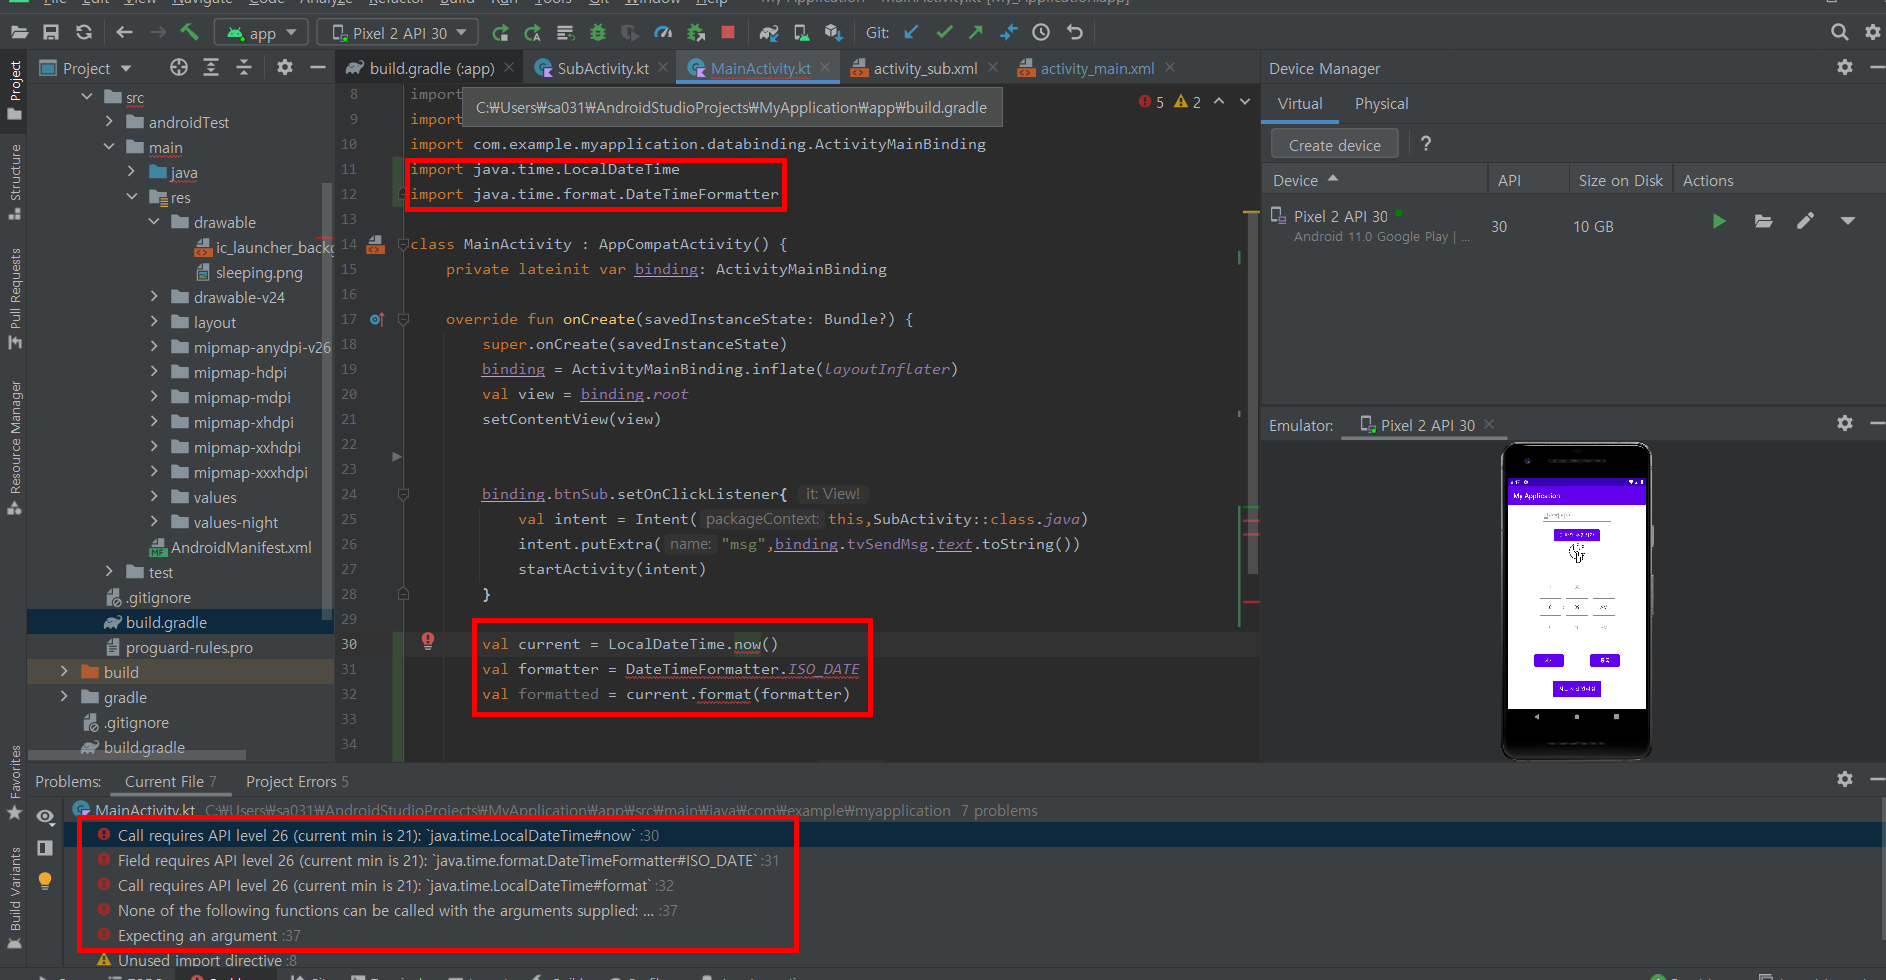Click the Open file folder toolbar icon
Viewport: 1886px width, 980px height.
pos(18,33)
